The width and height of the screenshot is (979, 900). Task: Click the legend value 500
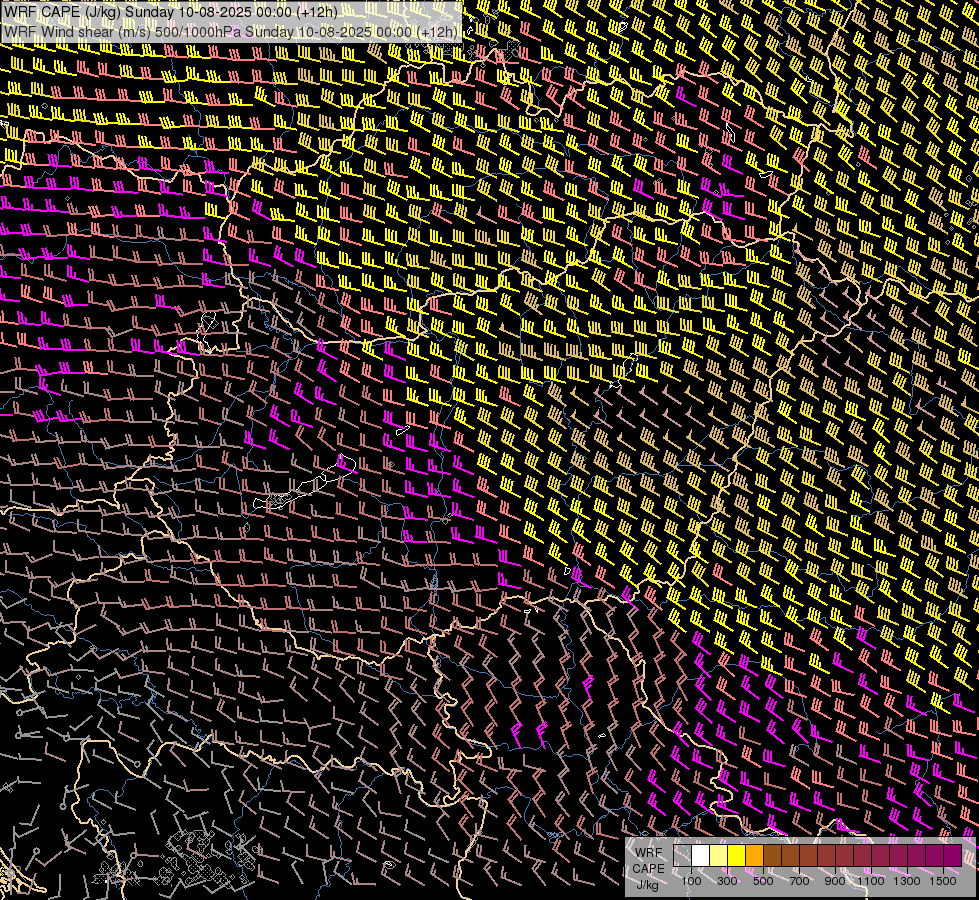[x=763, y=881]
